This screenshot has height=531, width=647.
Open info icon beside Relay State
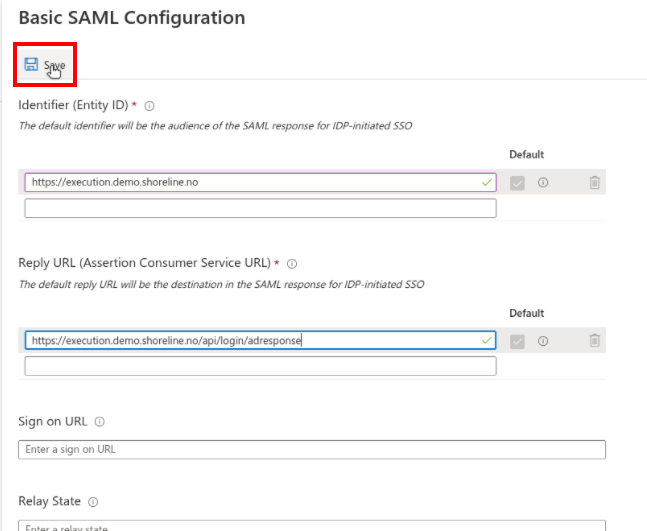click(93, 502)
